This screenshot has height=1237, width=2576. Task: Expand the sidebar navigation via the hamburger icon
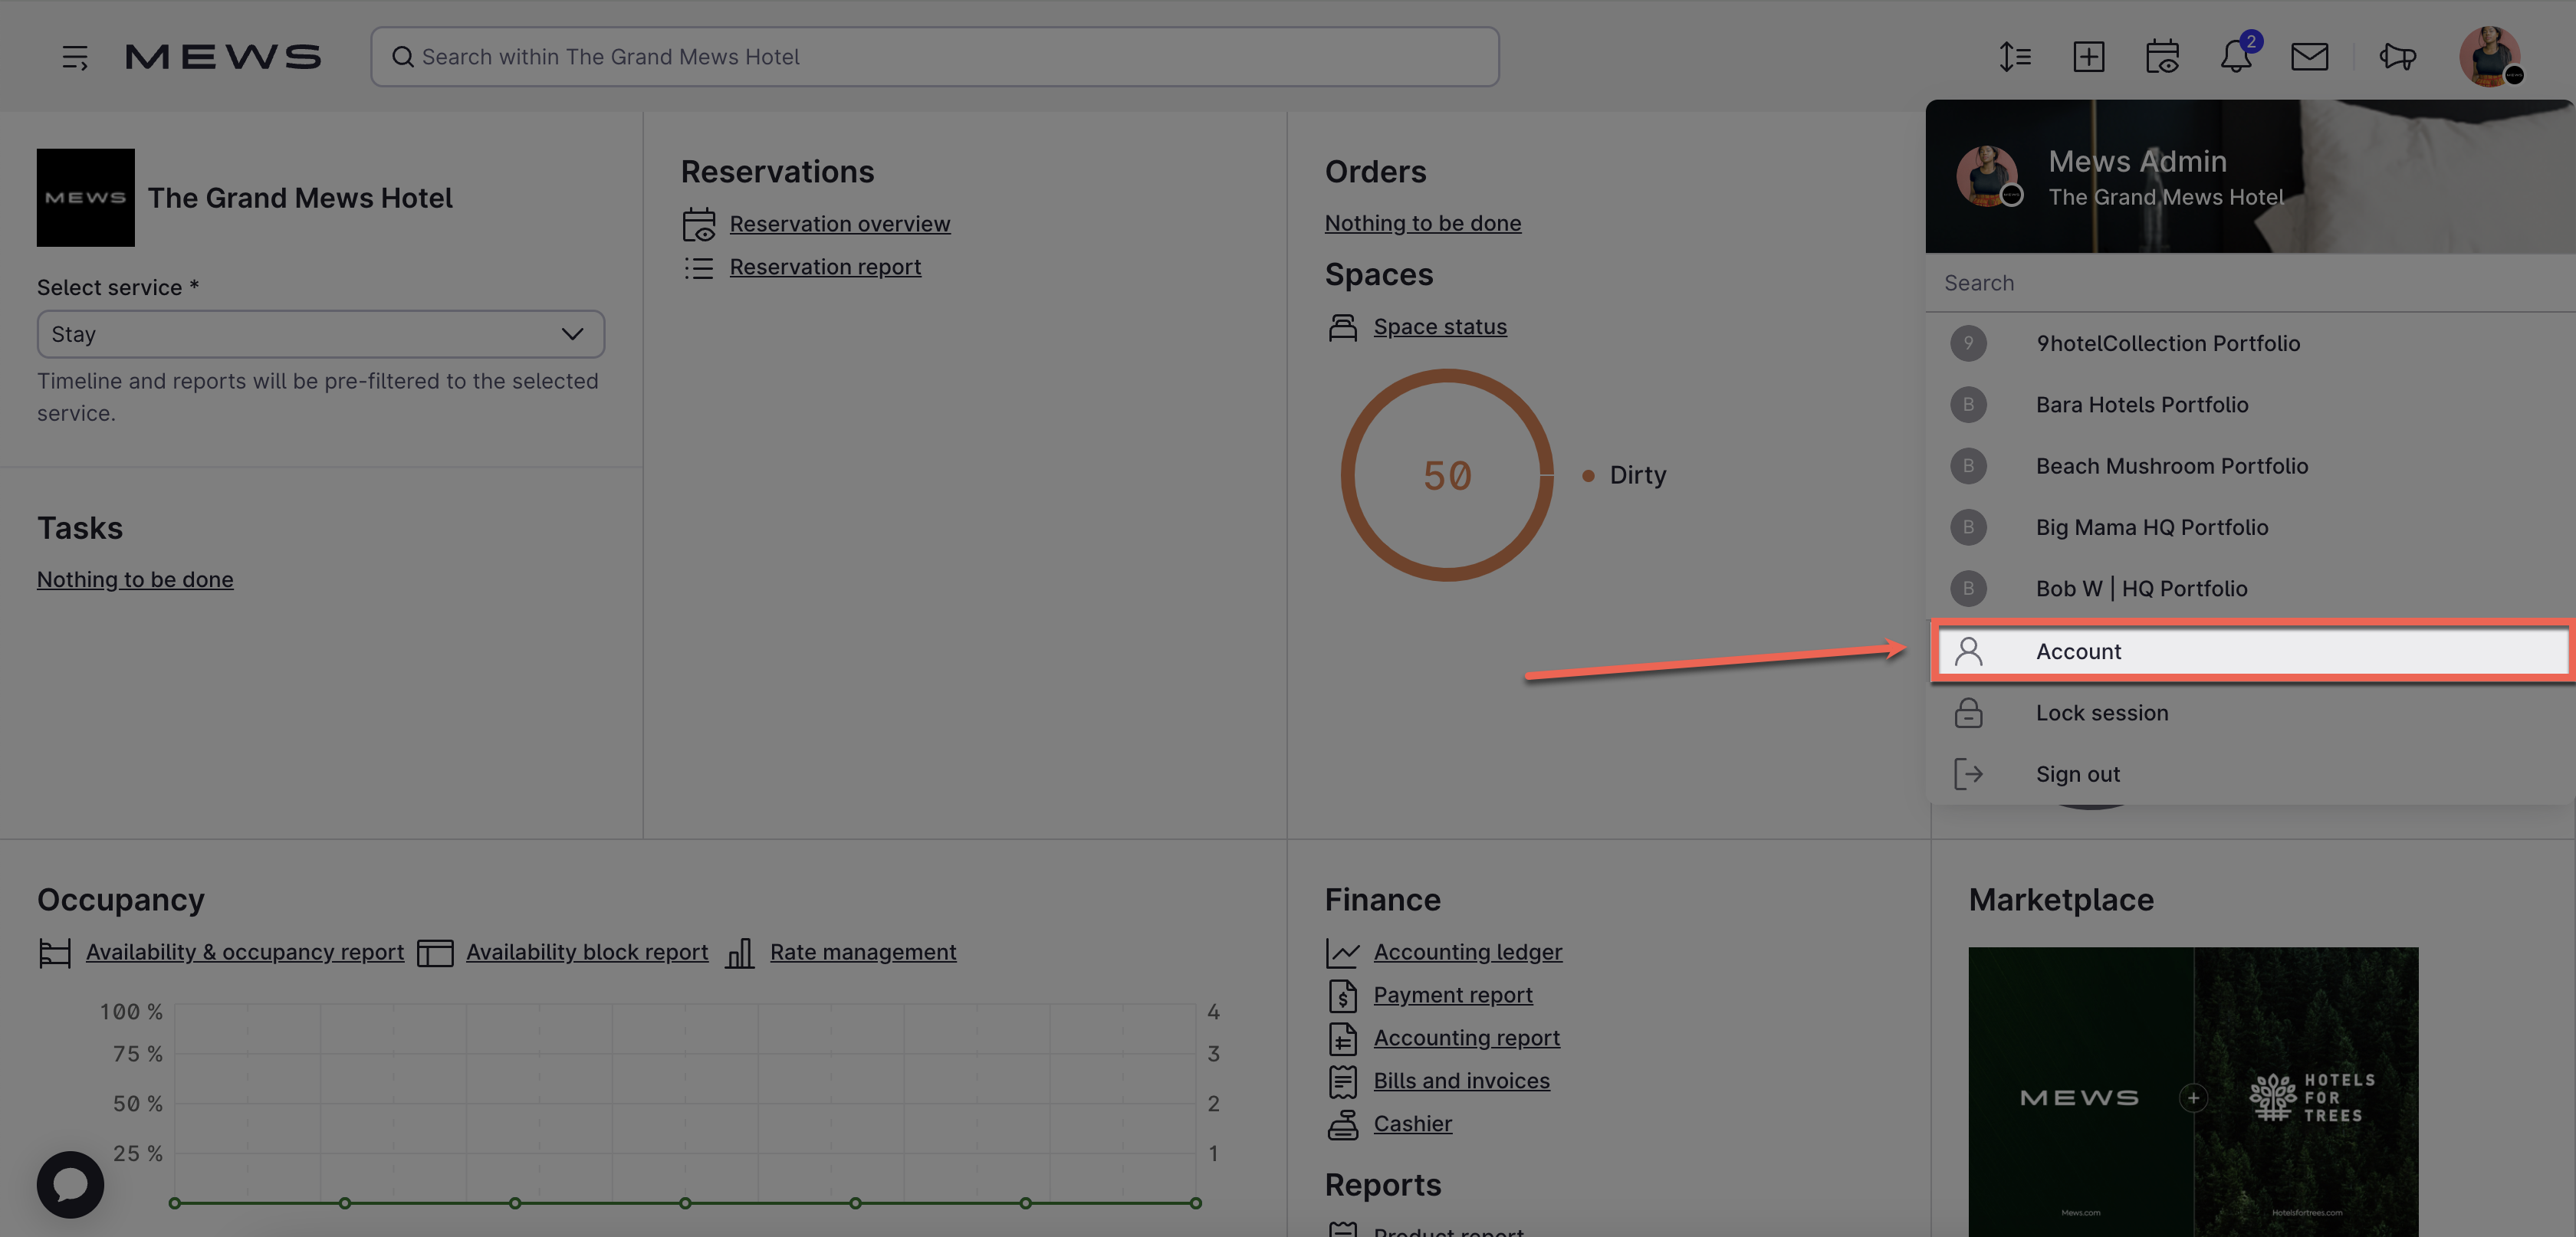click(x=75, y=57)
